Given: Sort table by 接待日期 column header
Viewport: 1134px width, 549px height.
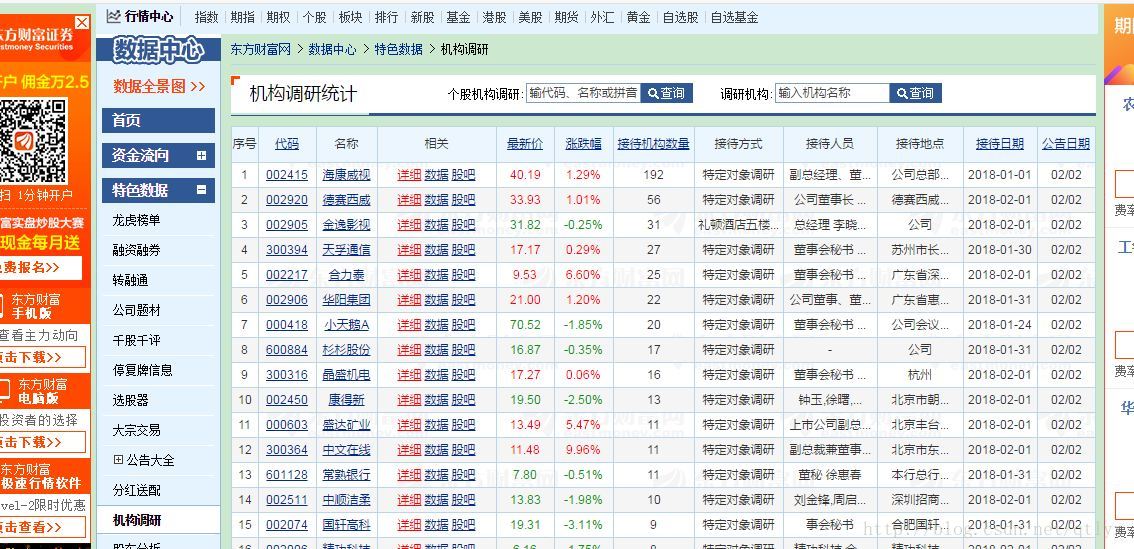Looking at the screenshot, I should [999, 144].
